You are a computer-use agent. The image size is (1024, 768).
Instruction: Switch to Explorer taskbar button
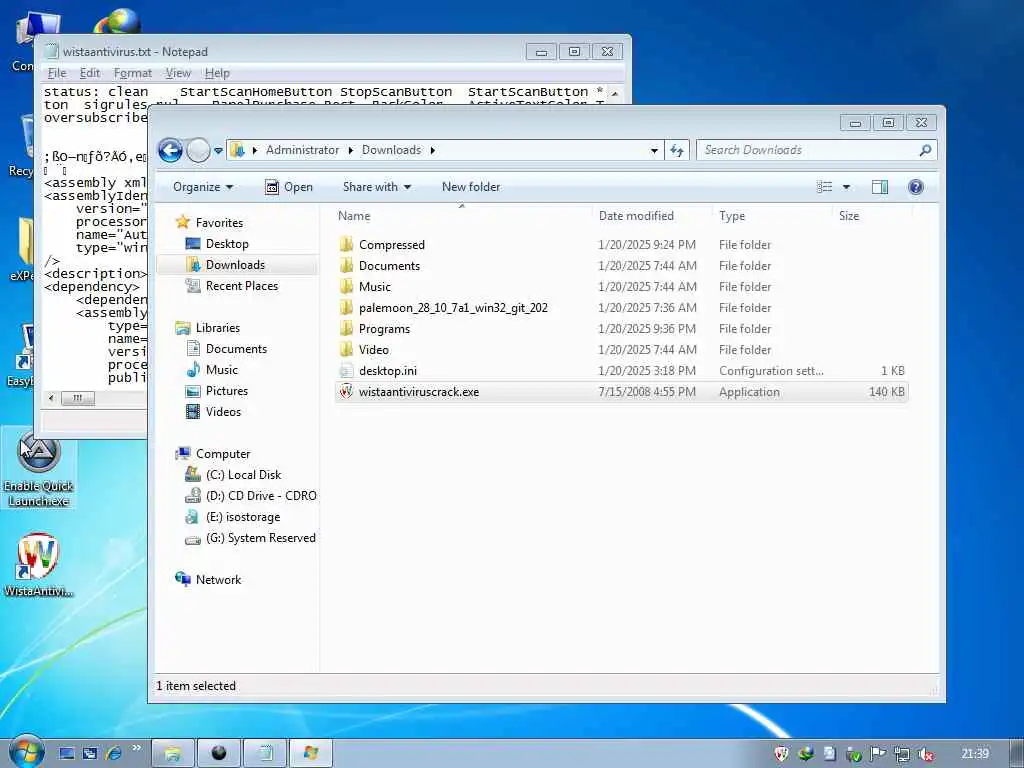point(173,753)
